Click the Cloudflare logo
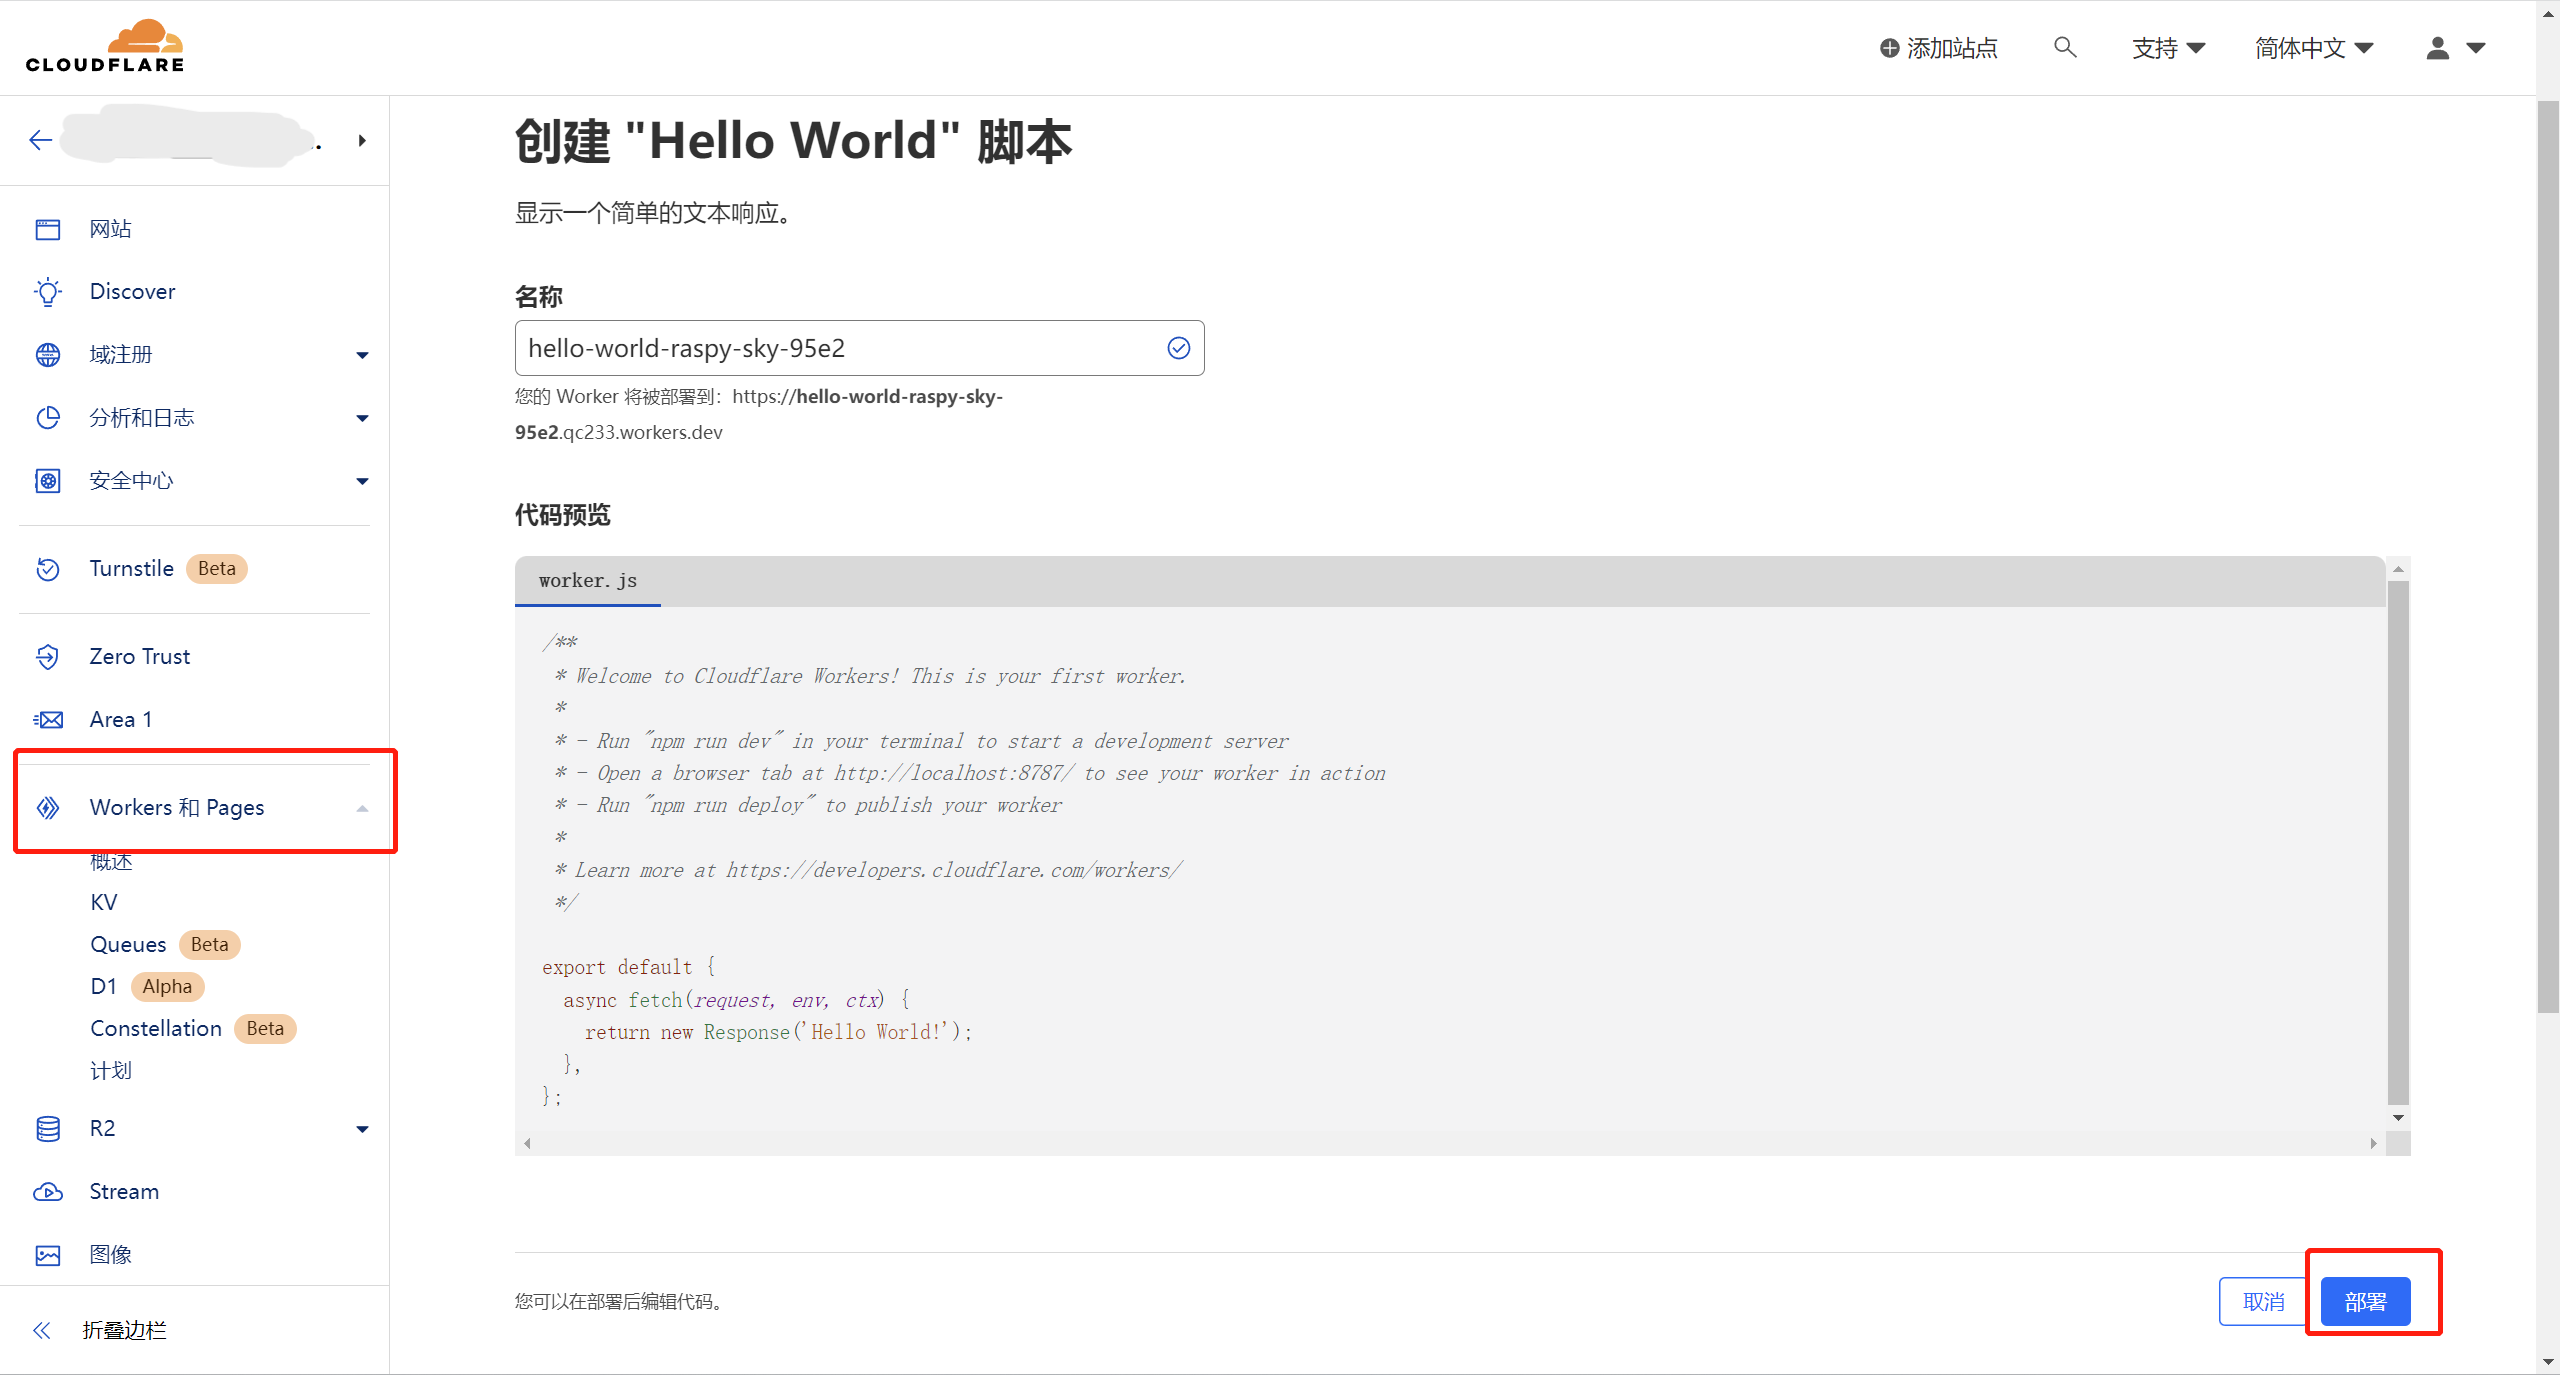The height and width of the screenshot is (1375, 2560). pos(105,46)
